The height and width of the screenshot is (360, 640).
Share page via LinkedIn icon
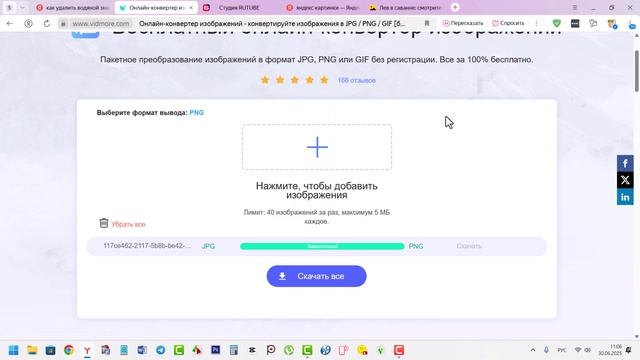point(625,197)
